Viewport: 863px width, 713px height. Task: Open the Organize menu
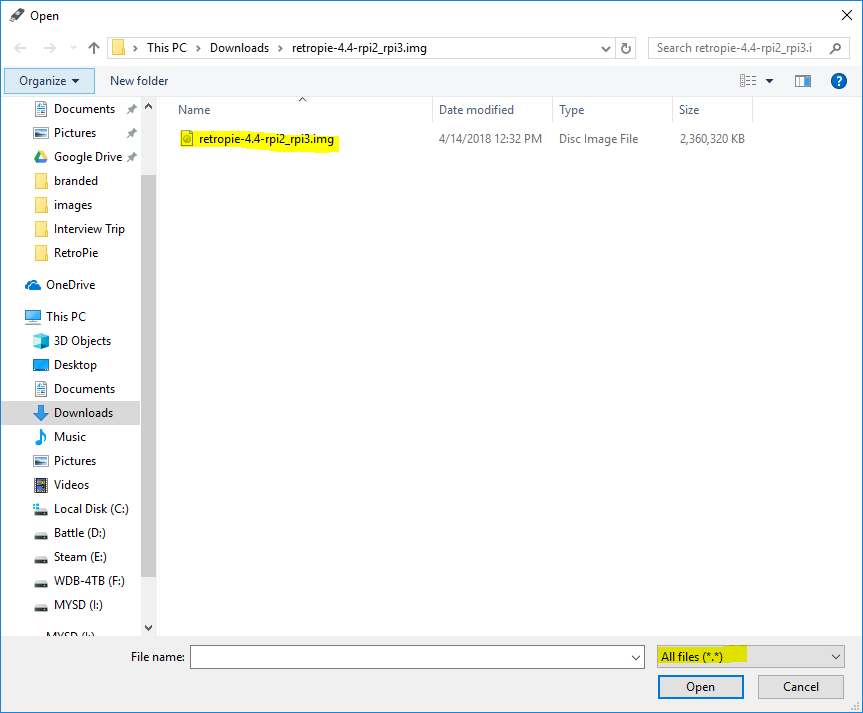point(49,81)
